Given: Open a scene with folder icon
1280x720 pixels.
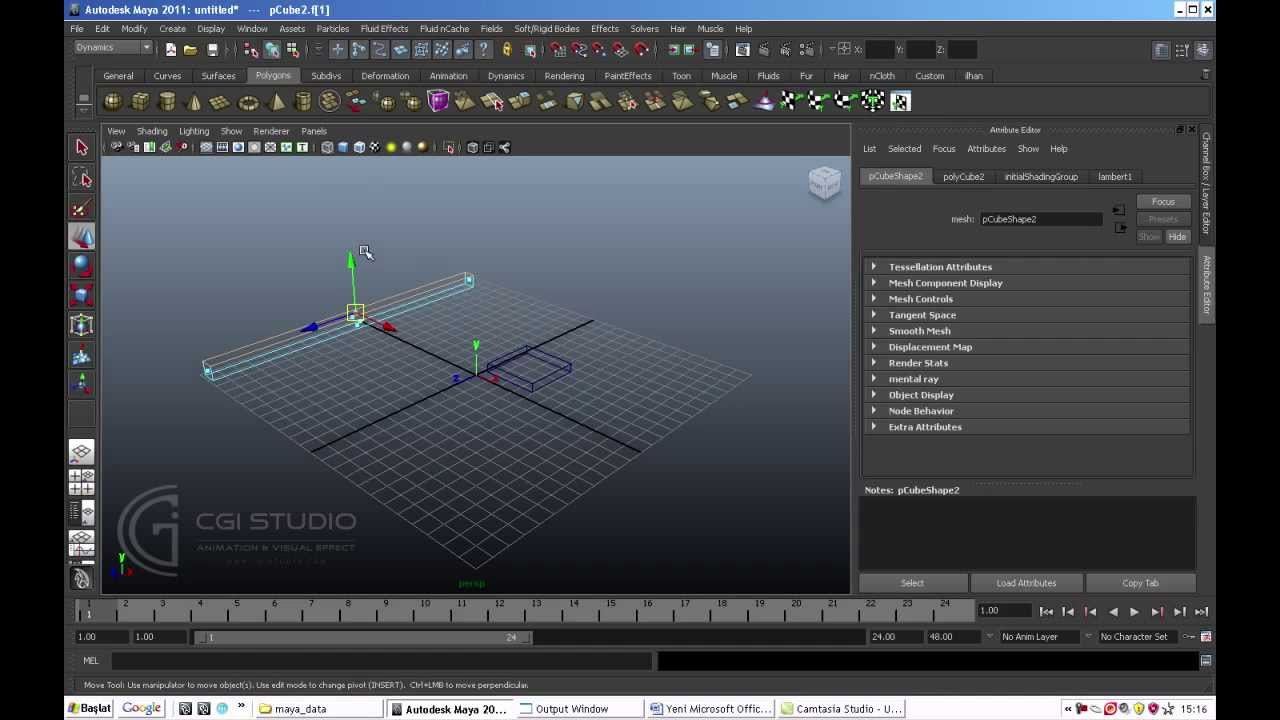Looking at the screenshot, I should 190,49.
